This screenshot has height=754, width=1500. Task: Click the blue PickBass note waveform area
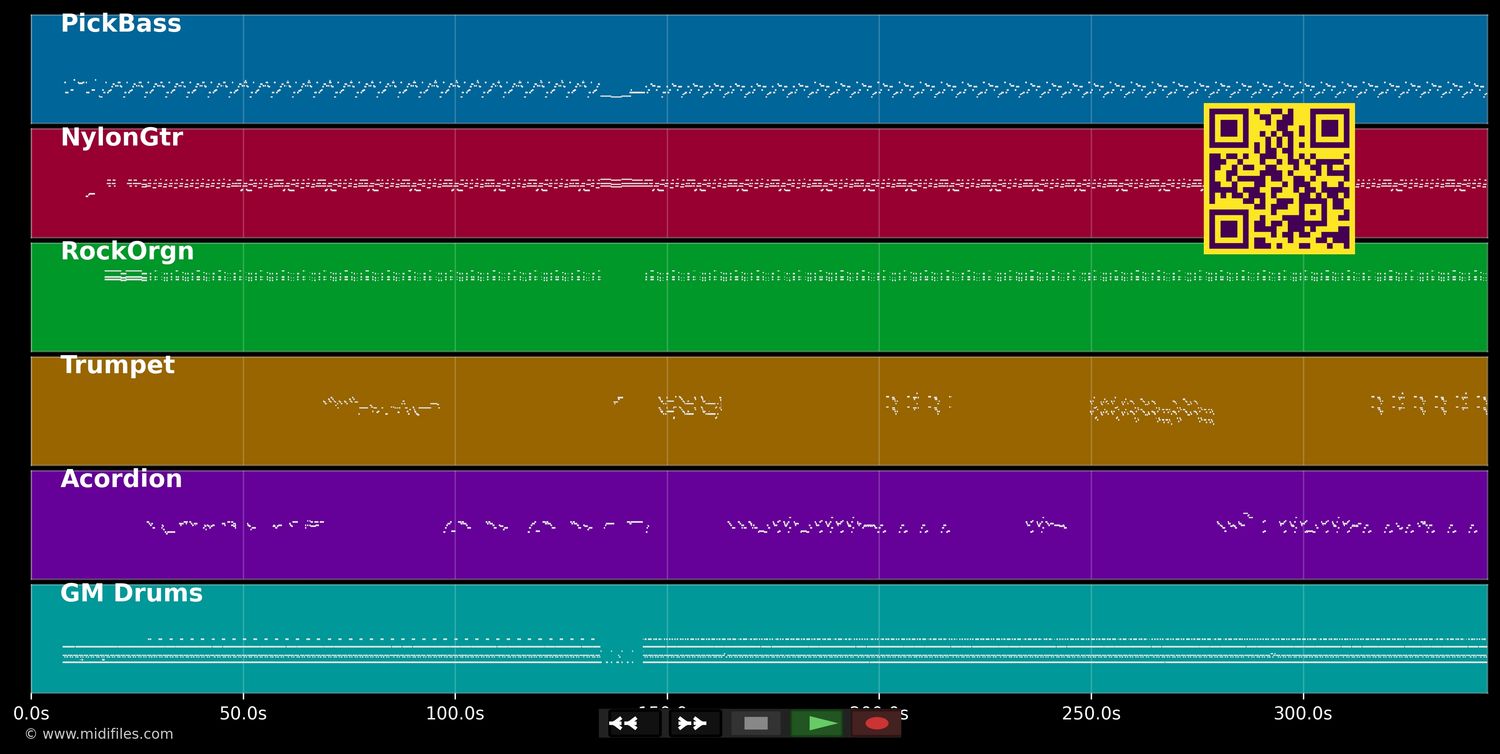click(500, 88)
